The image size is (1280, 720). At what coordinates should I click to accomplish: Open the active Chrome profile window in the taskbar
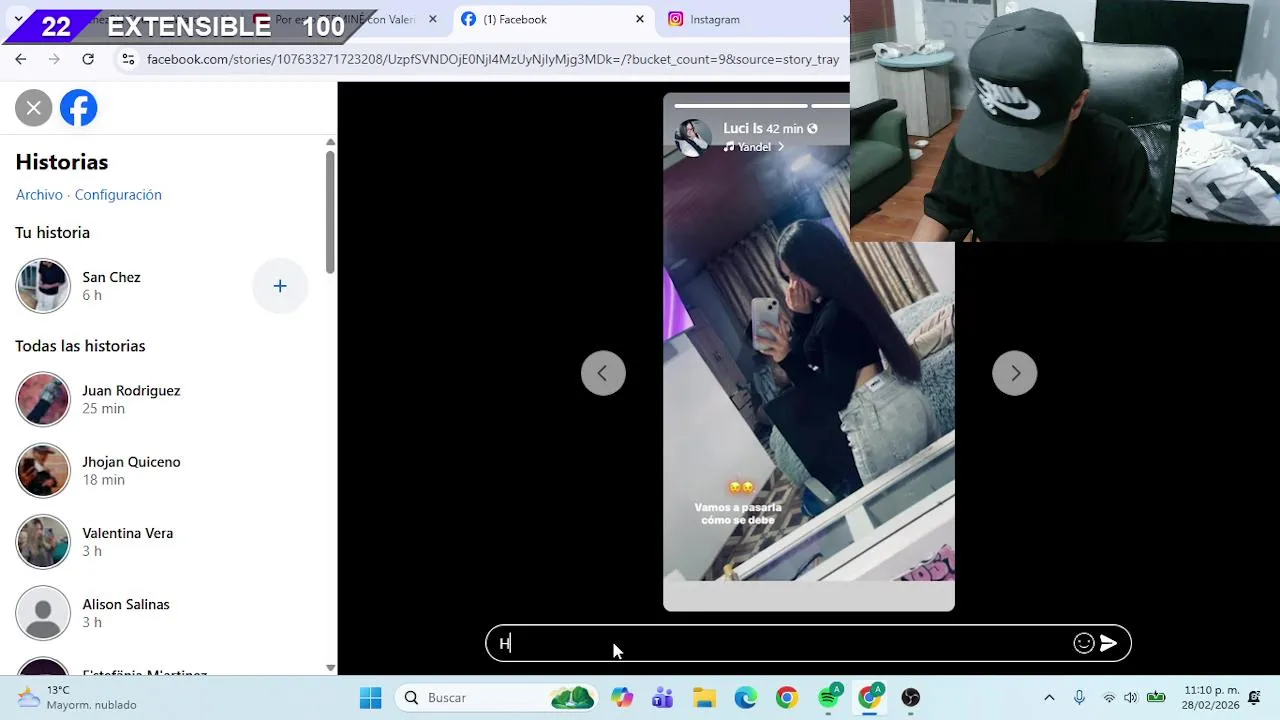(x=870, y=698)
